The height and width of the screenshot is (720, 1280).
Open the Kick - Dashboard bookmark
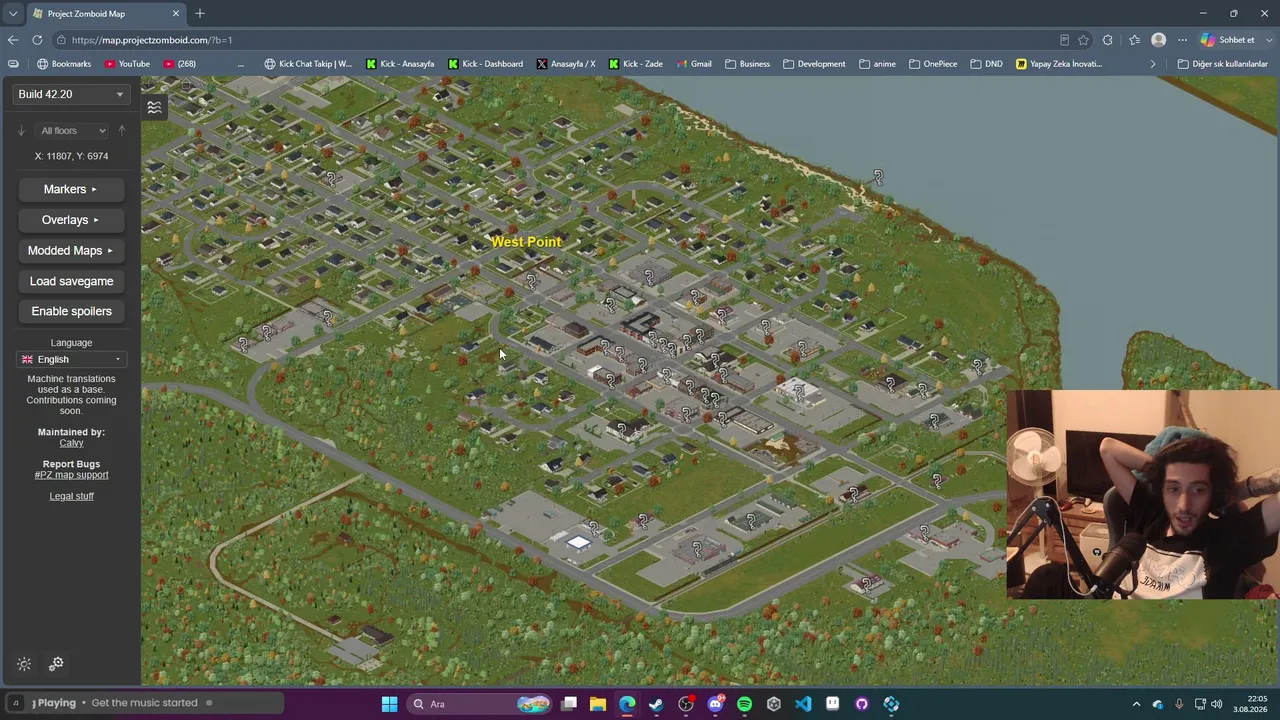click(485, 64)
